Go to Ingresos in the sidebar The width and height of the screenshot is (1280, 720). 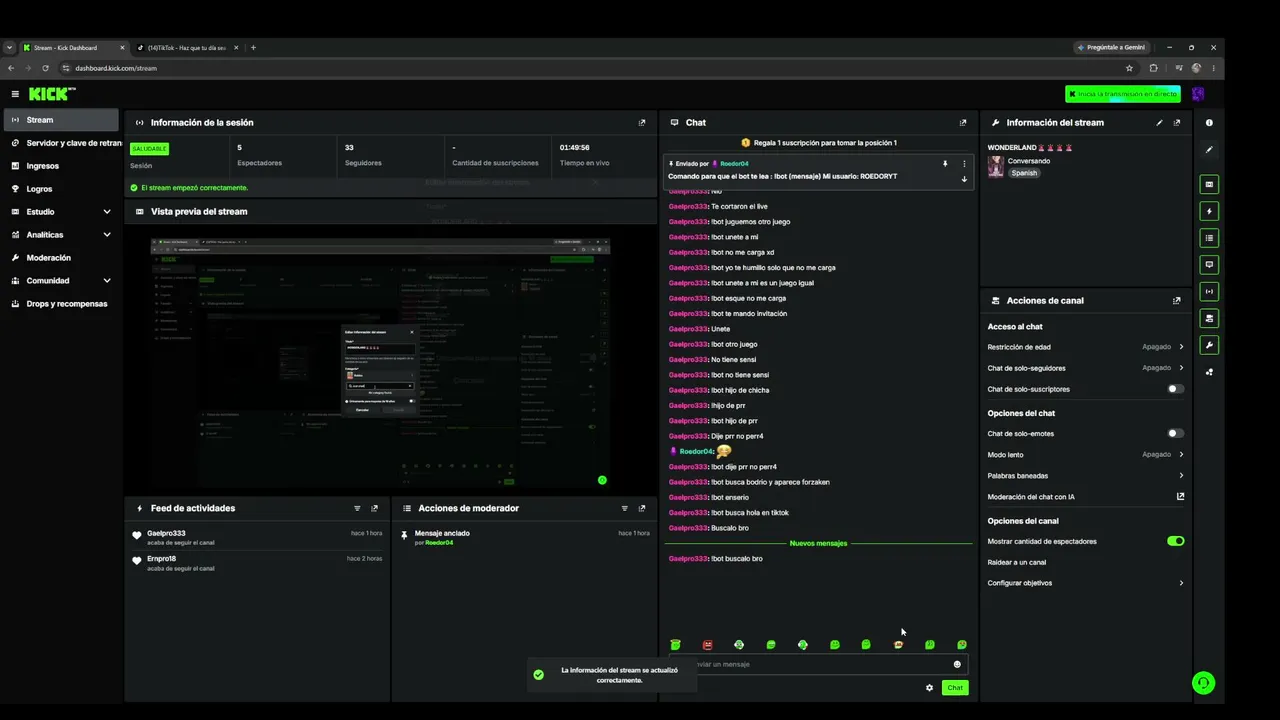[x=63, y=166]
